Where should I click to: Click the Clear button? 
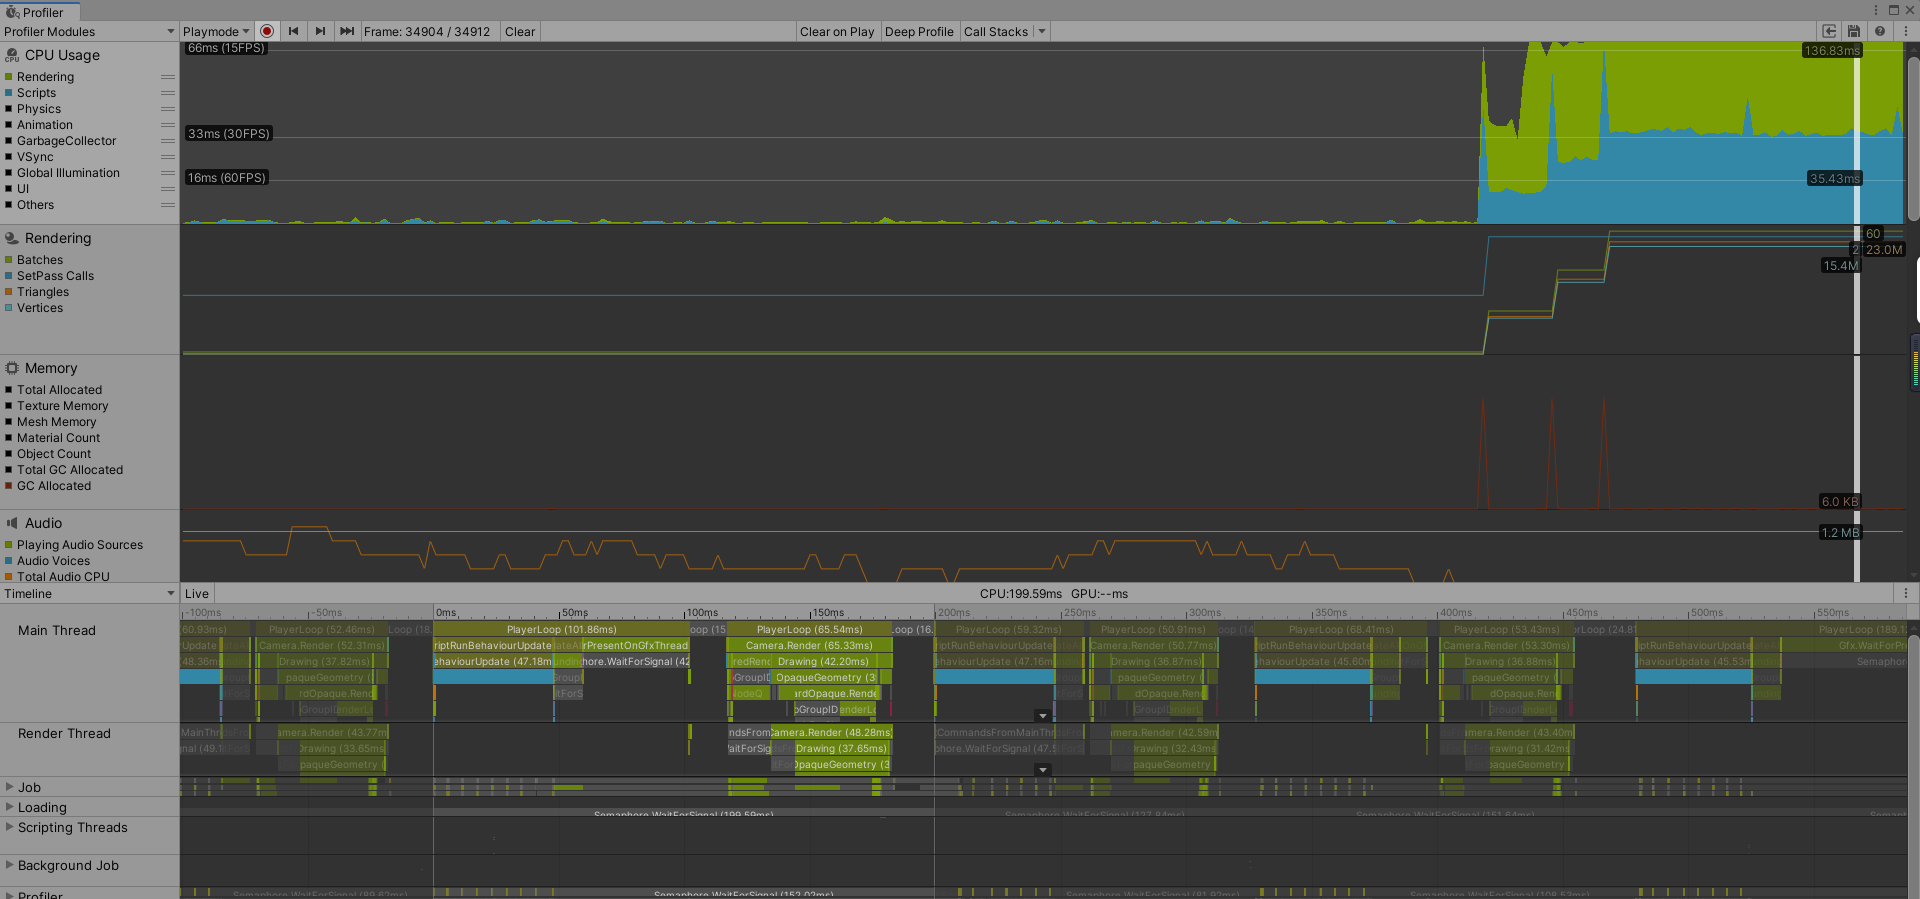coord(520,32)
